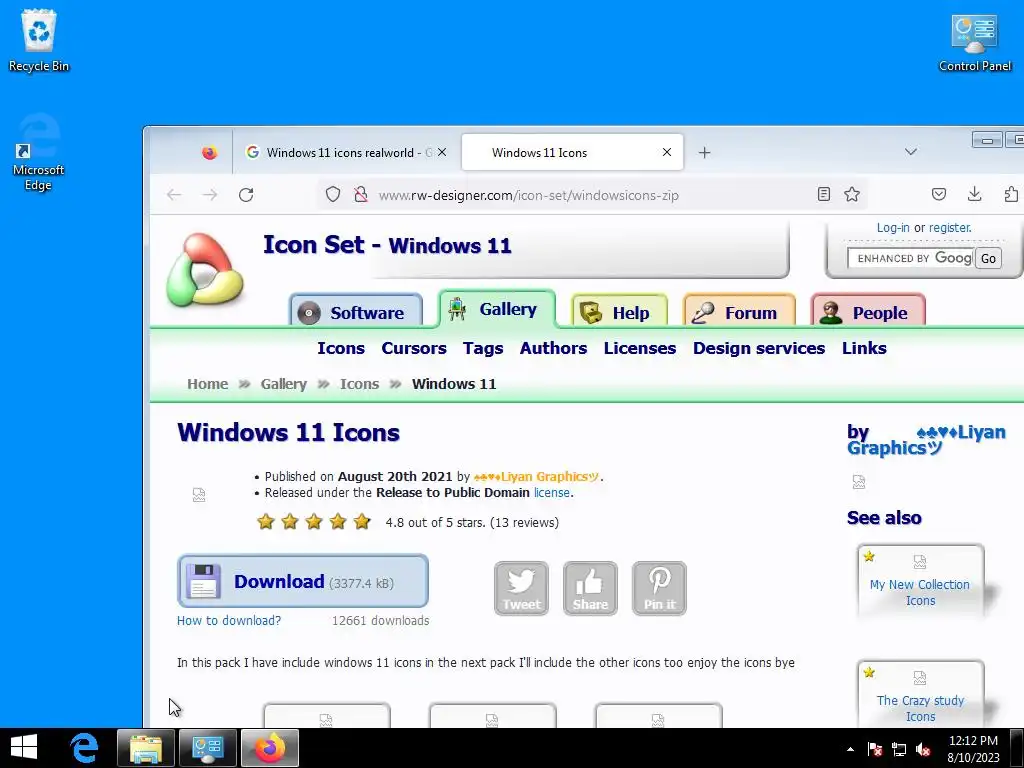
Task: Open the extensions puzzle icon
Action: point(1010,194)
